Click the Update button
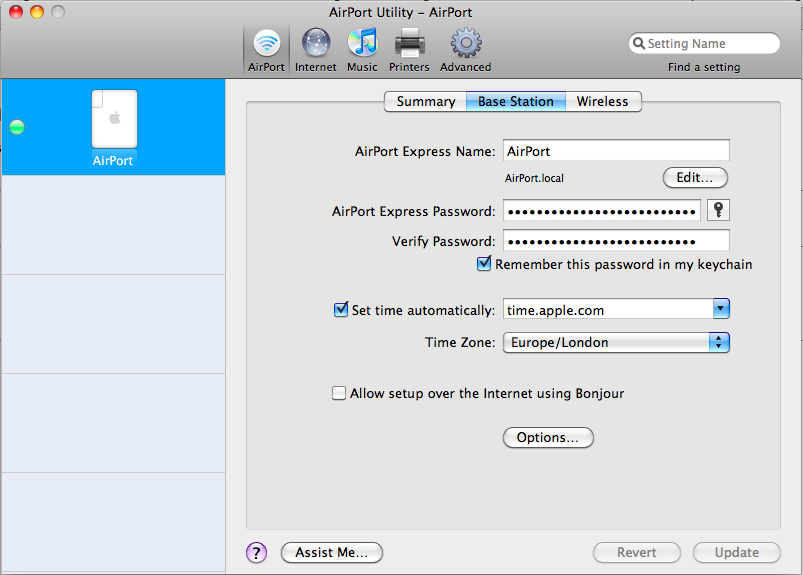 click(x=736, y=552)
